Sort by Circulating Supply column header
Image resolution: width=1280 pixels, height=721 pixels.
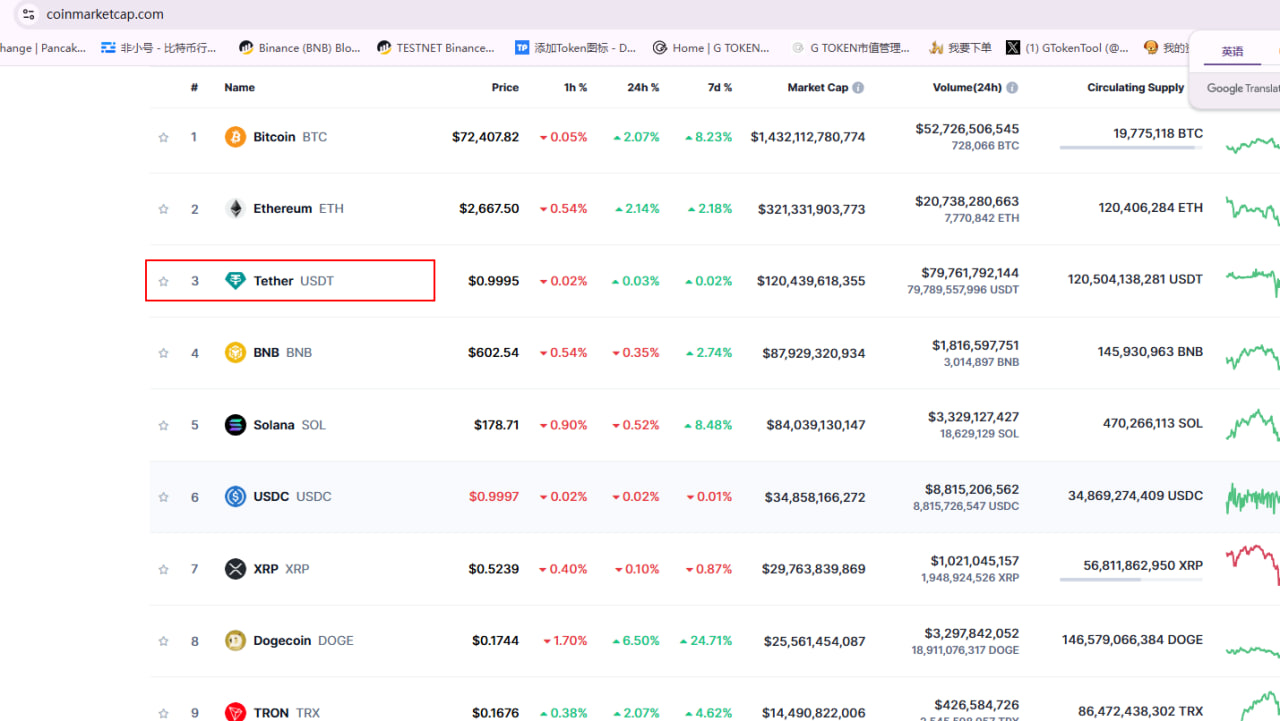(x=1135, y=88)
